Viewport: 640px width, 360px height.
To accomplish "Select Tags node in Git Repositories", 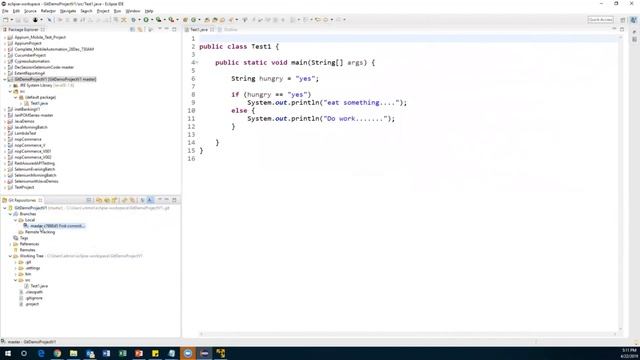I will [x=24, y=238].
